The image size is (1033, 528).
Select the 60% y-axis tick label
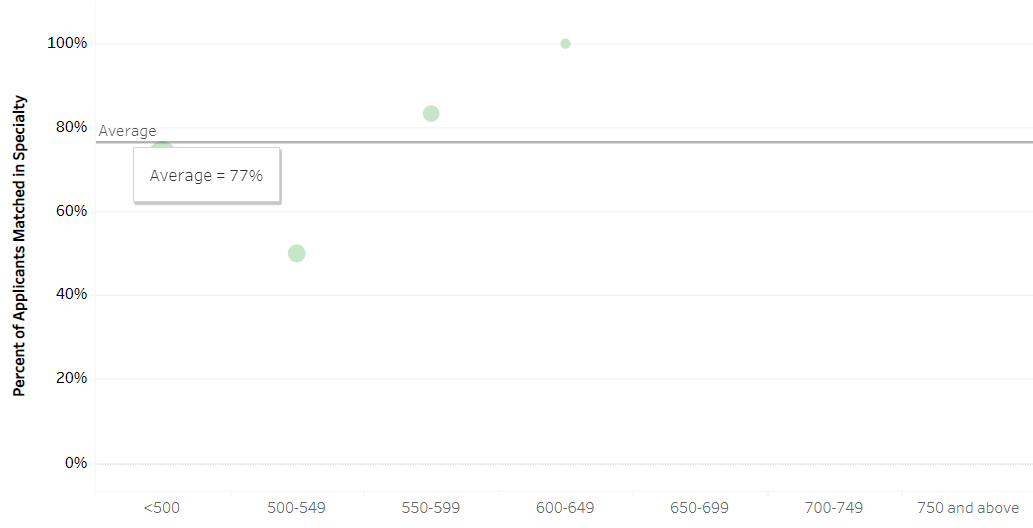tap(71, 211)
